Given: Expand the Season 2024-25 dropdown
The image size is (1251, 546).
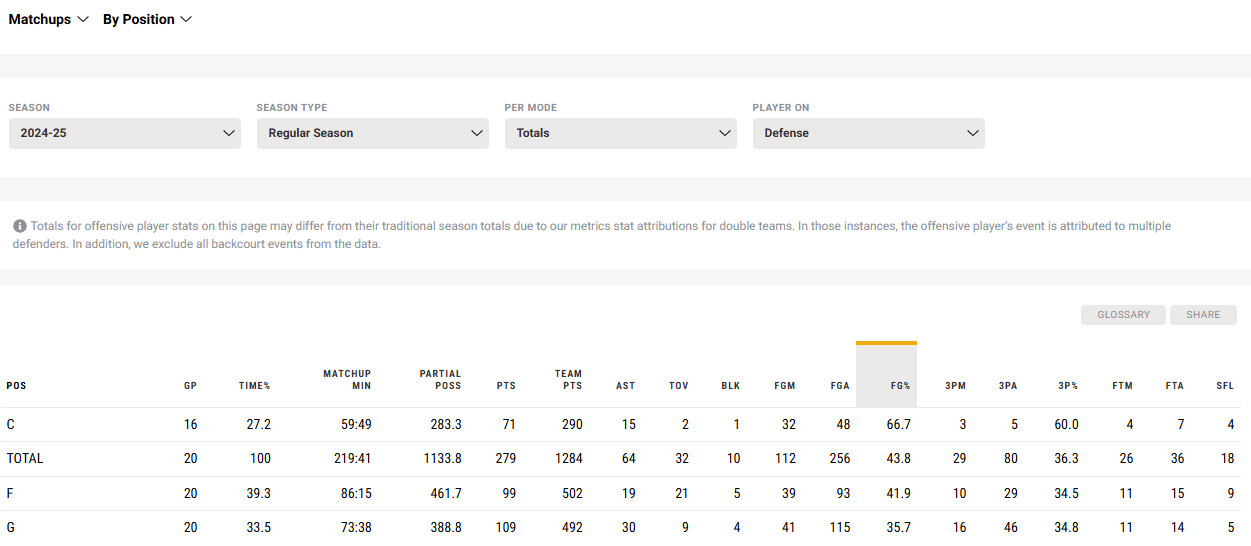Looking at the screenshot, I should [x=125, y=133].
